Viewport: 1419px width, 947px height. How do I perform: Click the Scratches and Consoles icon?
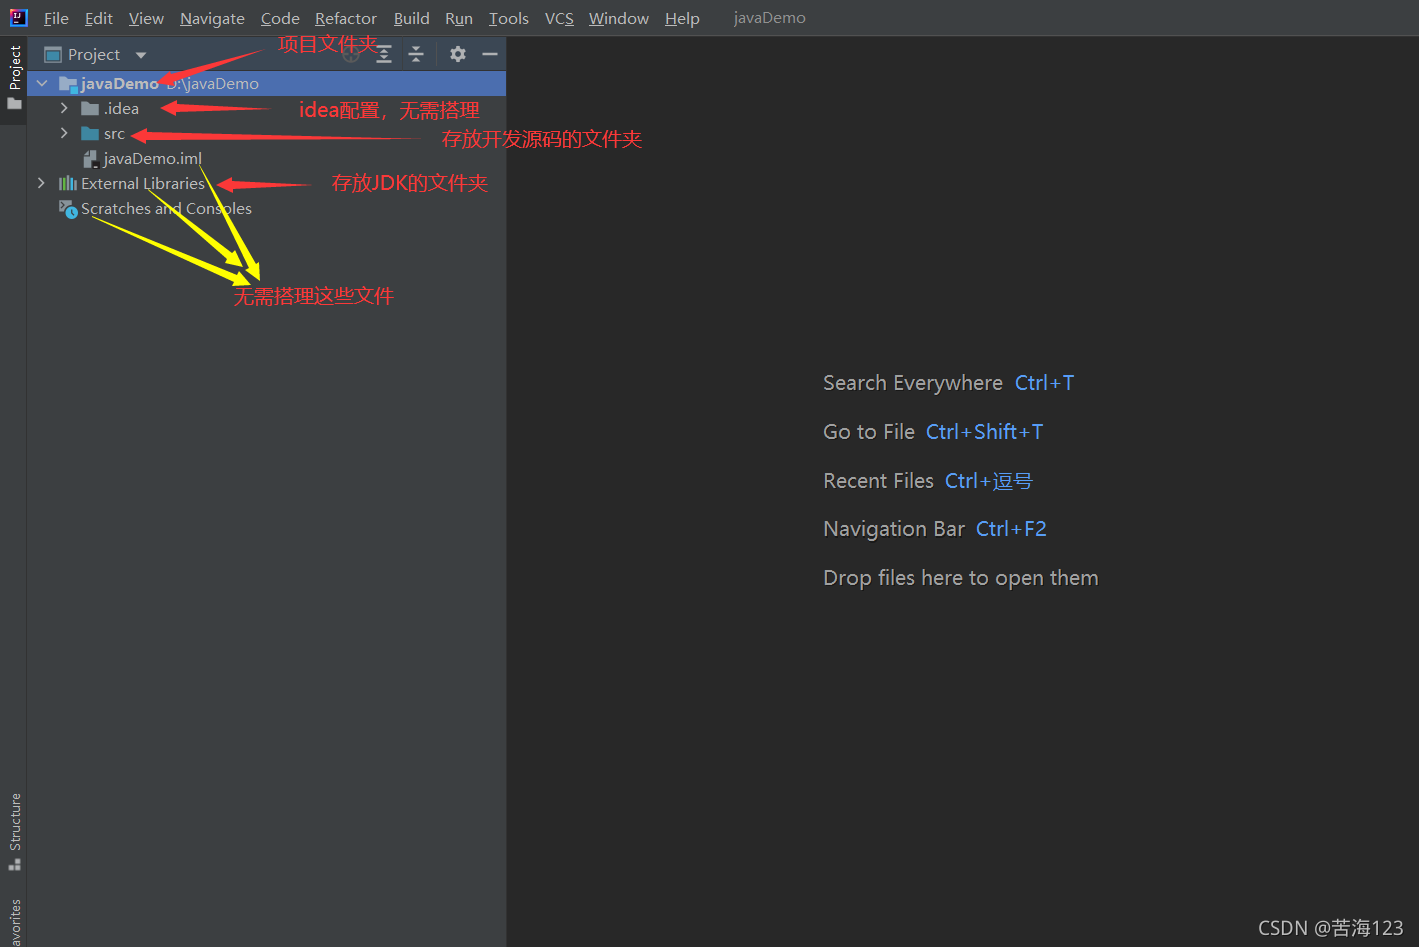68,209
